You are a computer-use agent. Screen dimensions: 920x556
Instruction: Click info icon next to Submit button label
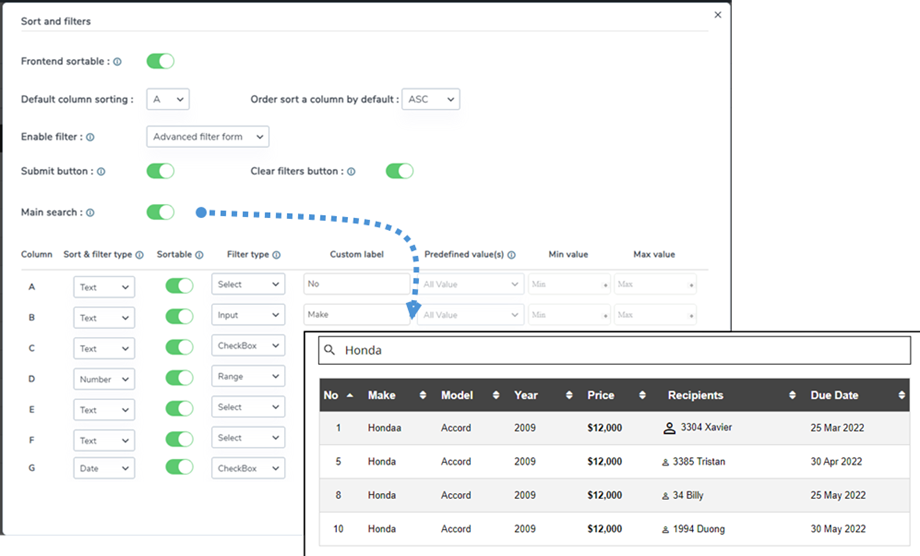click(100, 172)
